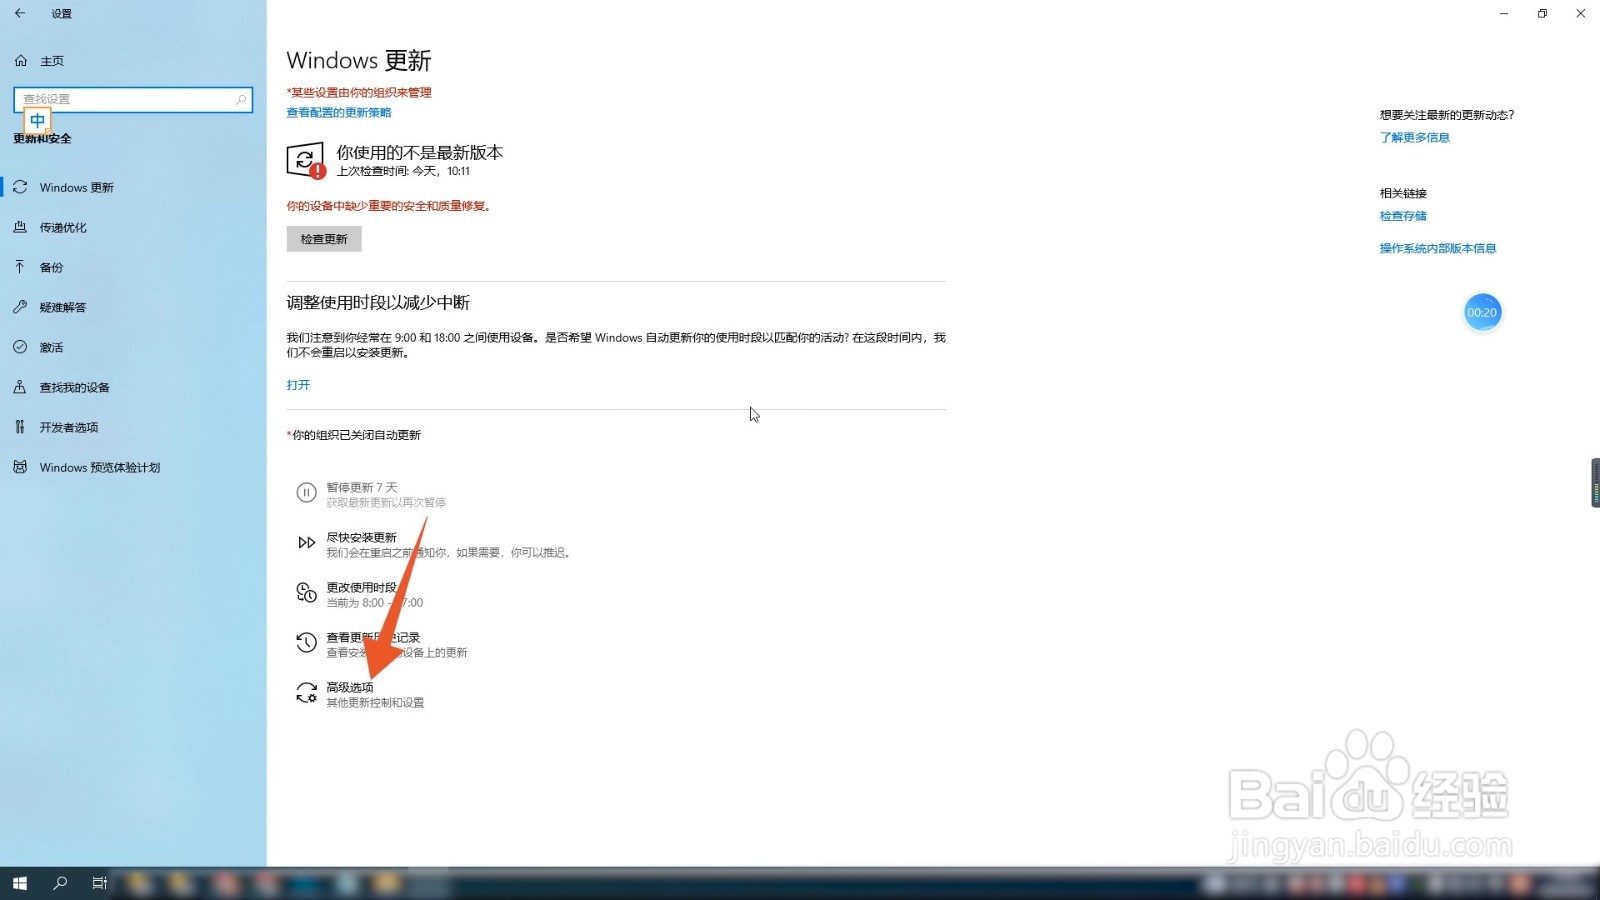Click the 开发者选项 tools icon
The height and width of the screenshot is (900, 1600).
20,427
